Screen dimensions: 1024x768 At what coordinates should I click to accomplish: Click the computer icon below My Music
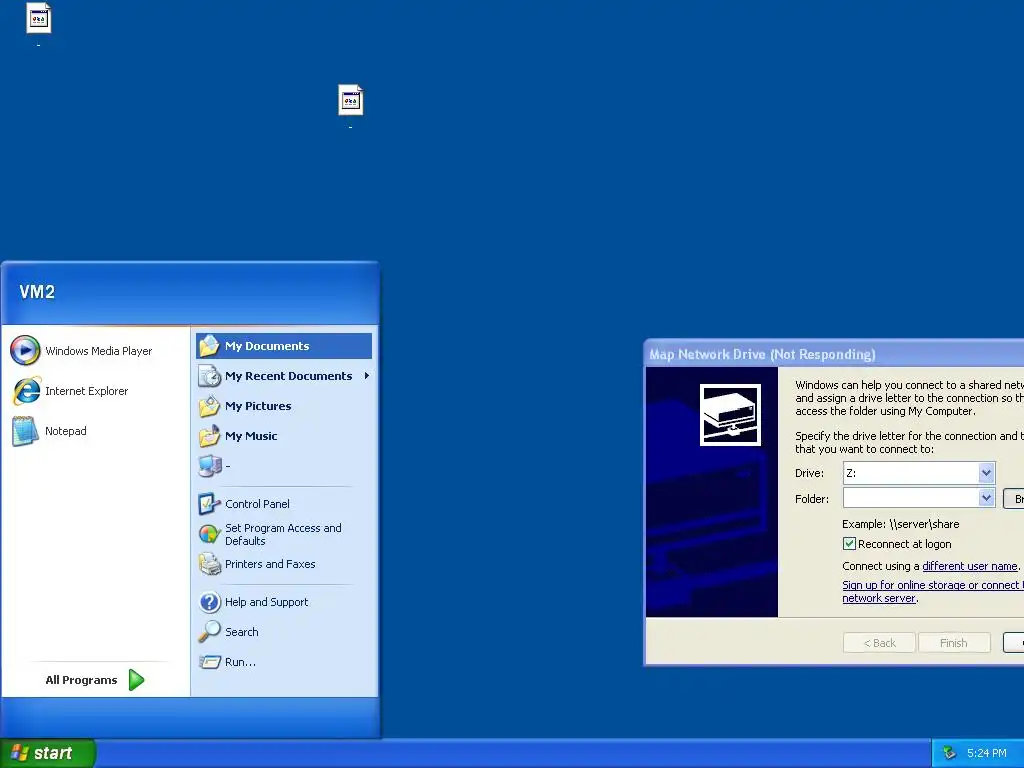(x=210, y=466)
